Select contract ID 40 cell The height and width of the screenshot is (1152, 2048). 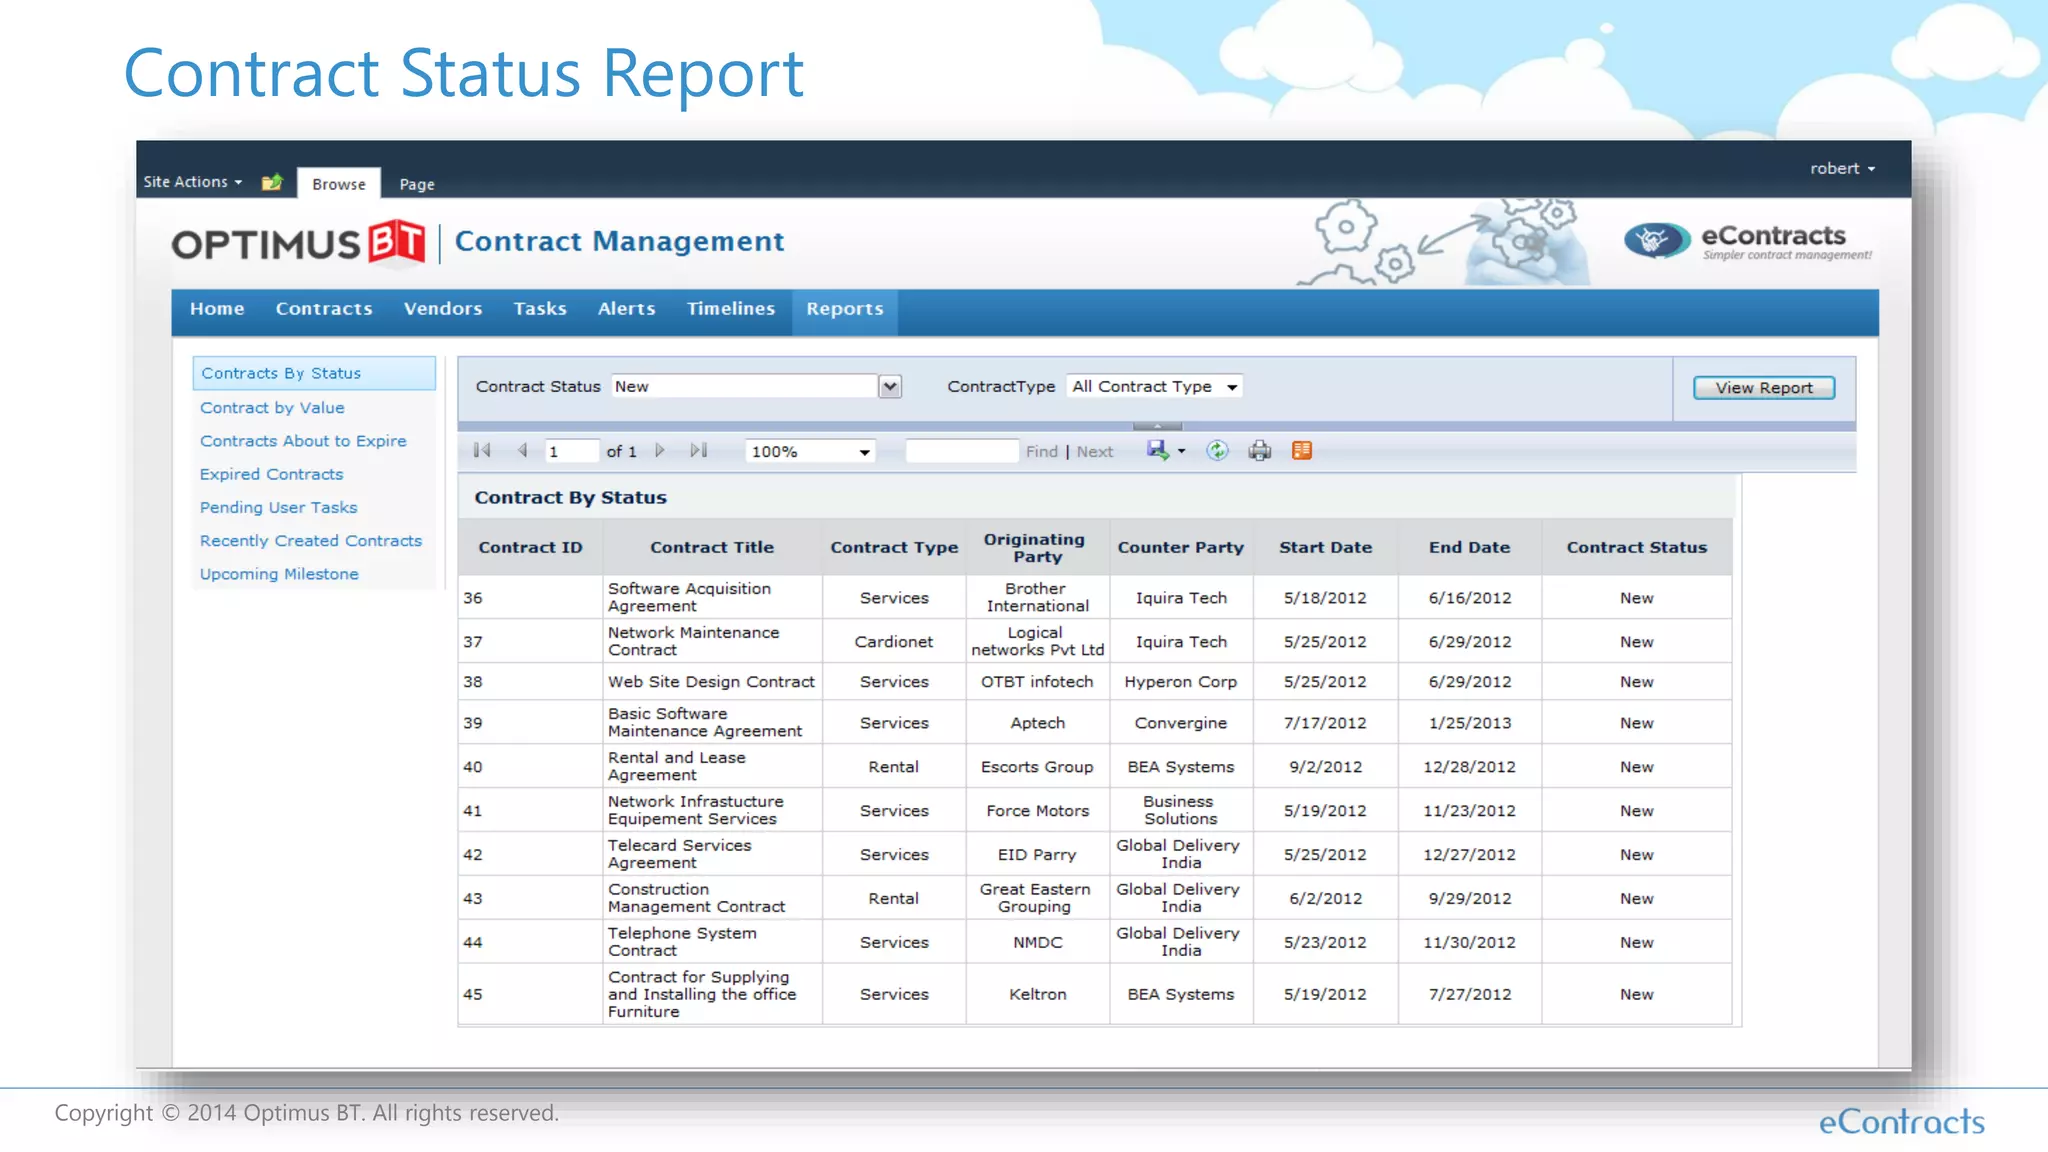(x=530, y=767)
